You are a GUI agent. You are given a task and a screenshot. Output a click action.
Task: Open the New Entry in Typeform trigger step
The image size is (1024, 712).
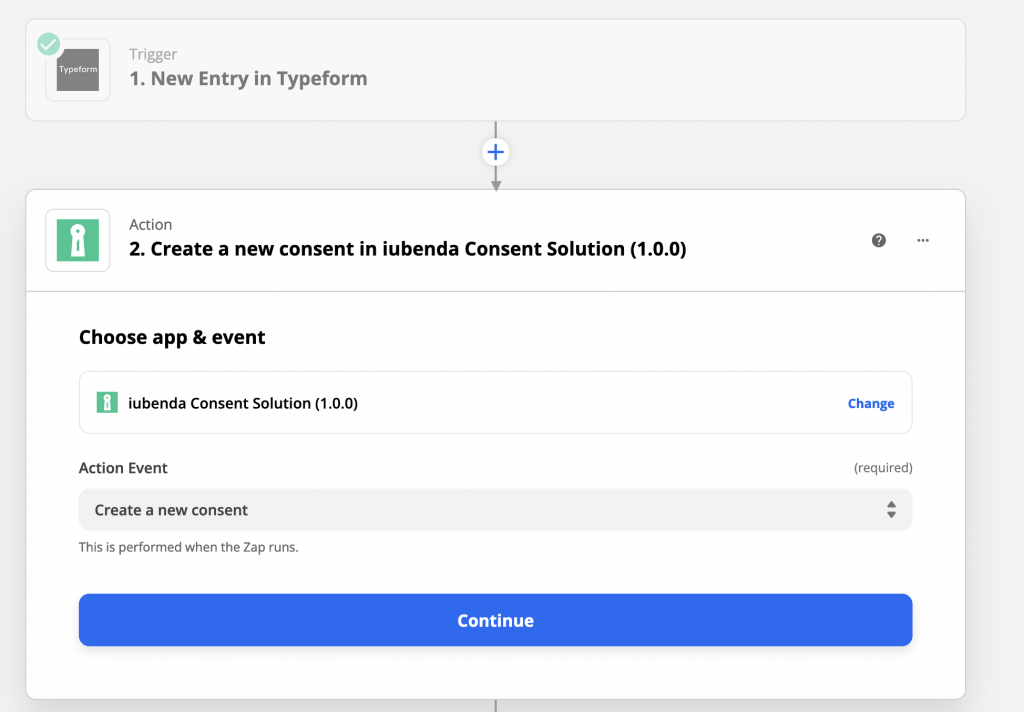coord(248,77)
